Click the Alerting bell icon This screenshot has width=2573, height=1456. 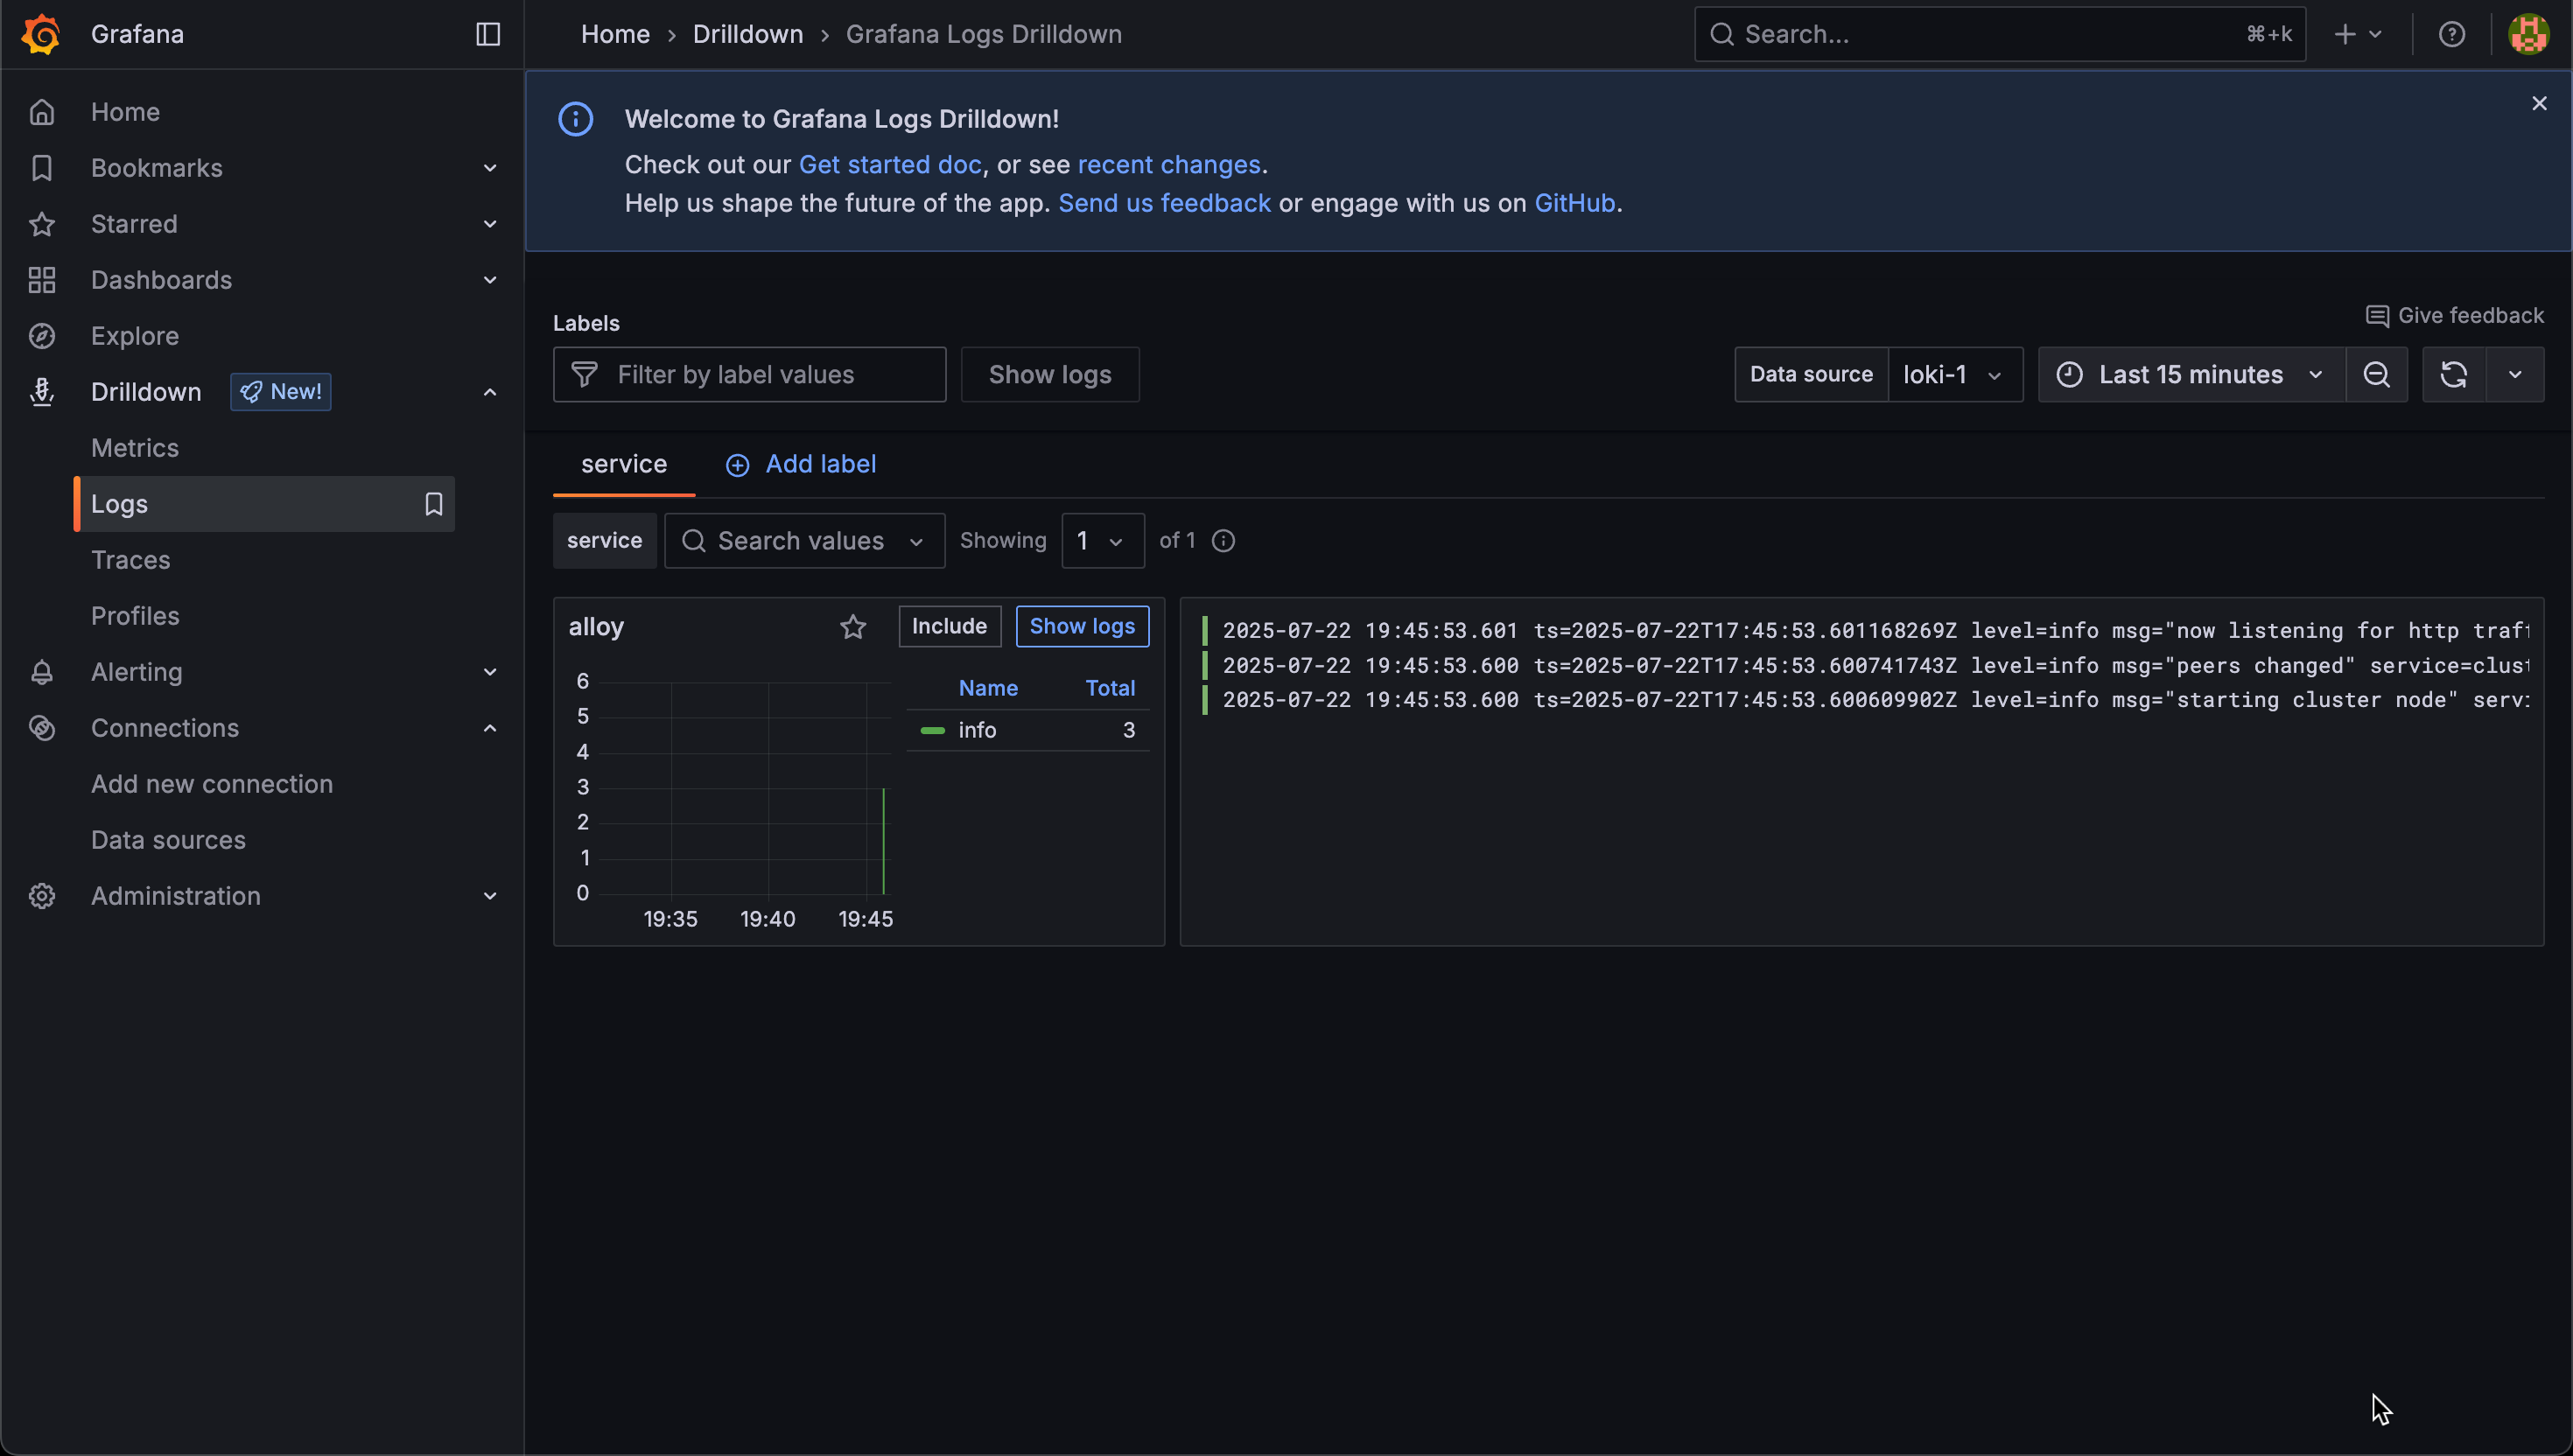[x=42, y=672]
